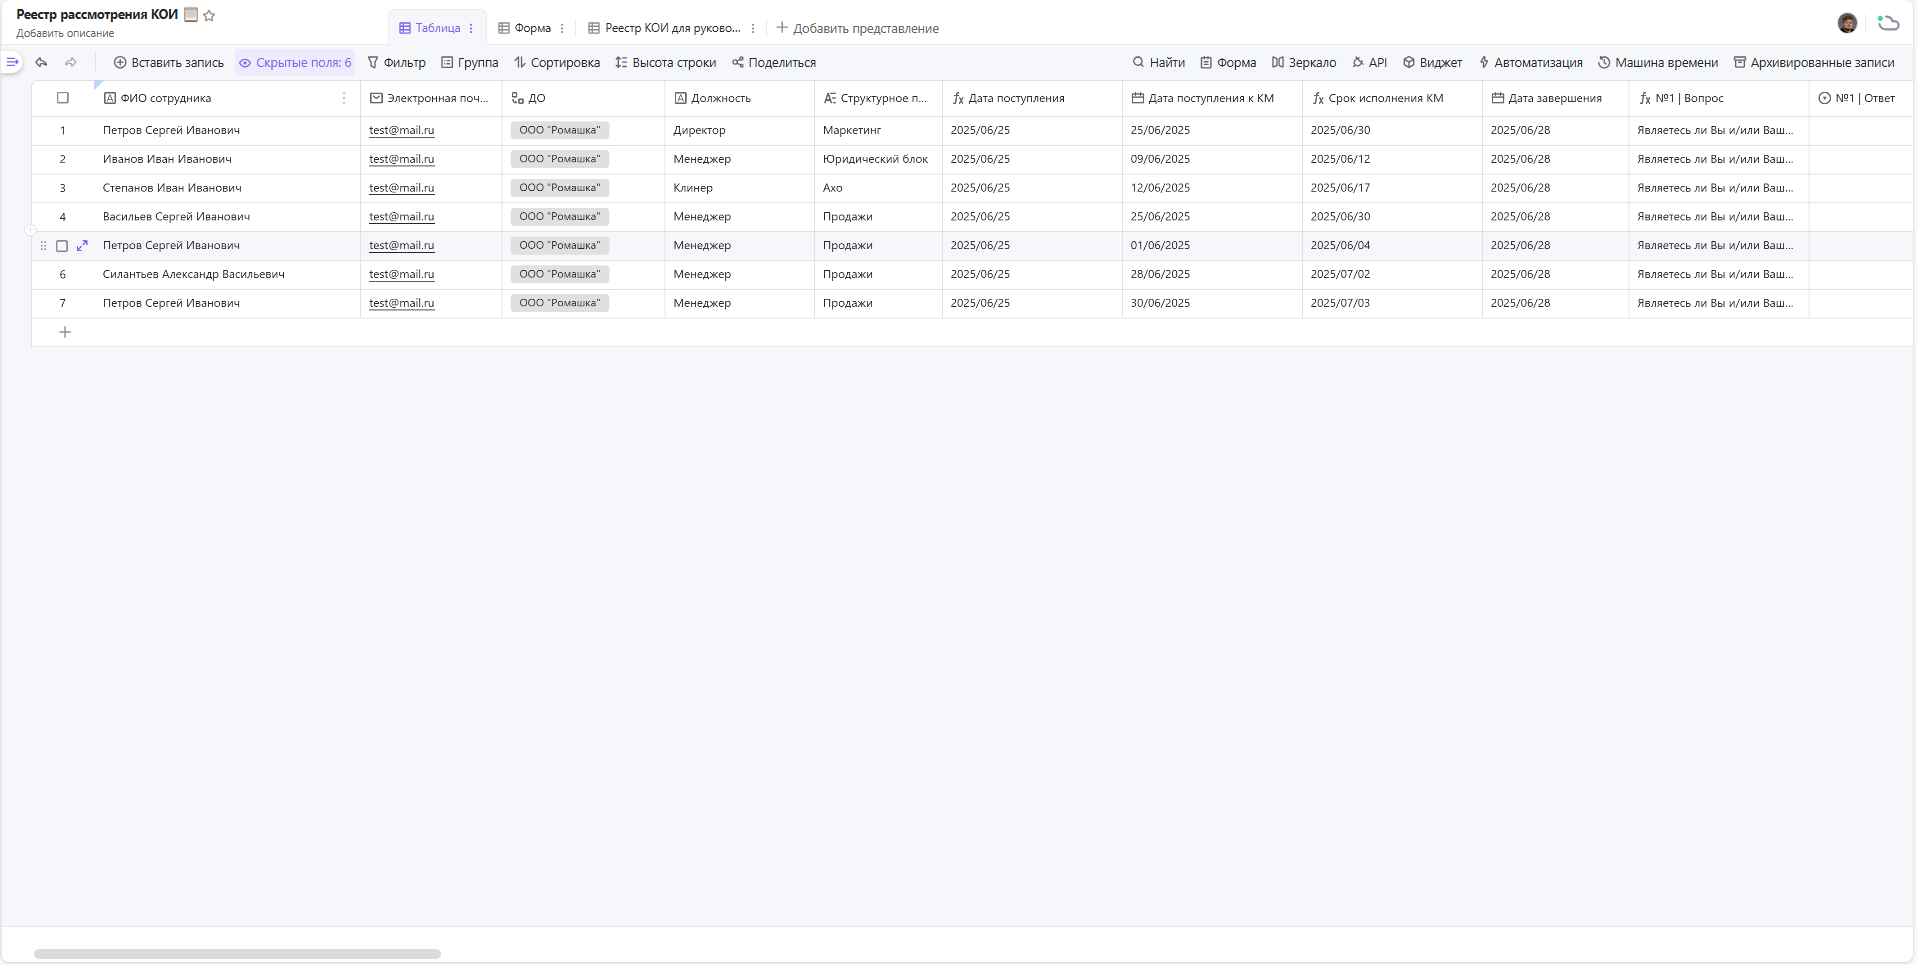
Task: Open test@mail.ru link for Иванов Иван Иванович
Action: [402, 159]
